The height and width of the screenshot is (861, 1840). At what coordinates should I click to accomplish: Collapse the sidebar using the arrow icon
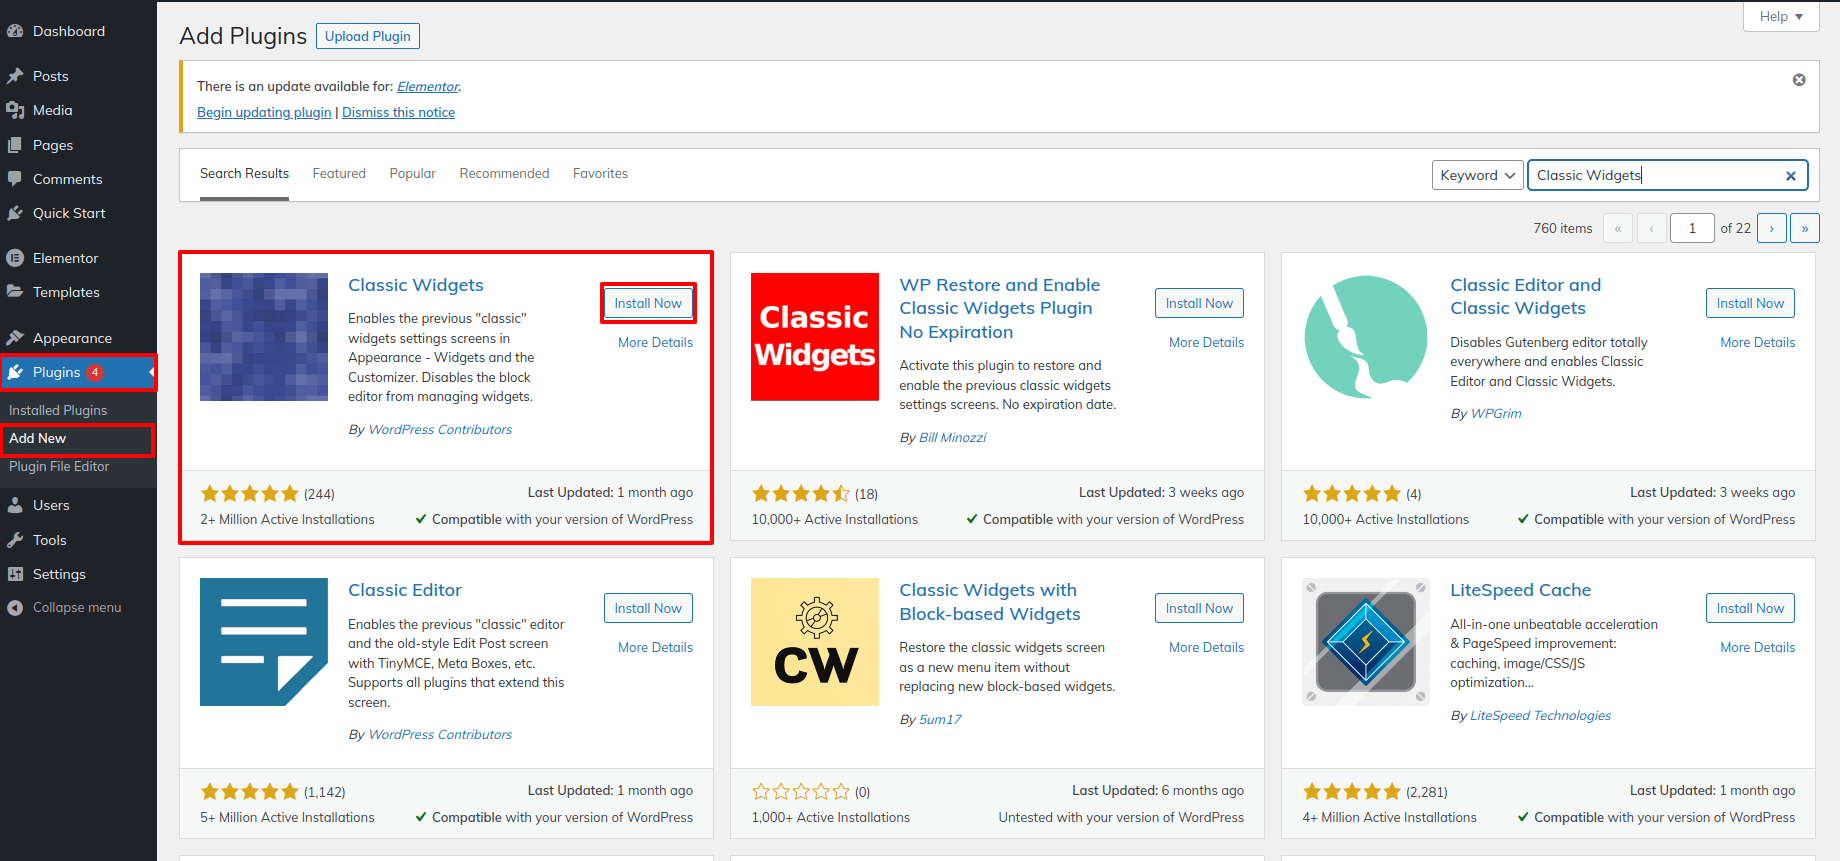pyautogui.click(x=15, y=608)
